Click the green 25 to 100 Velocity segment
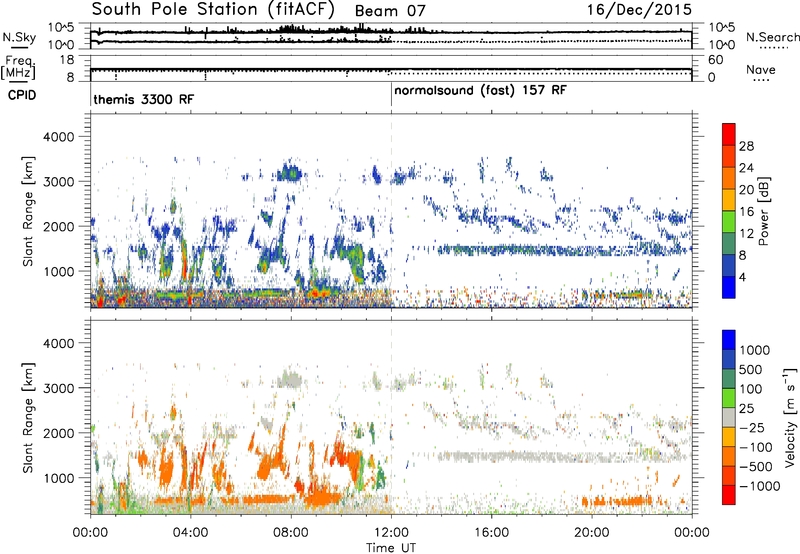 (x=729, y=398)
